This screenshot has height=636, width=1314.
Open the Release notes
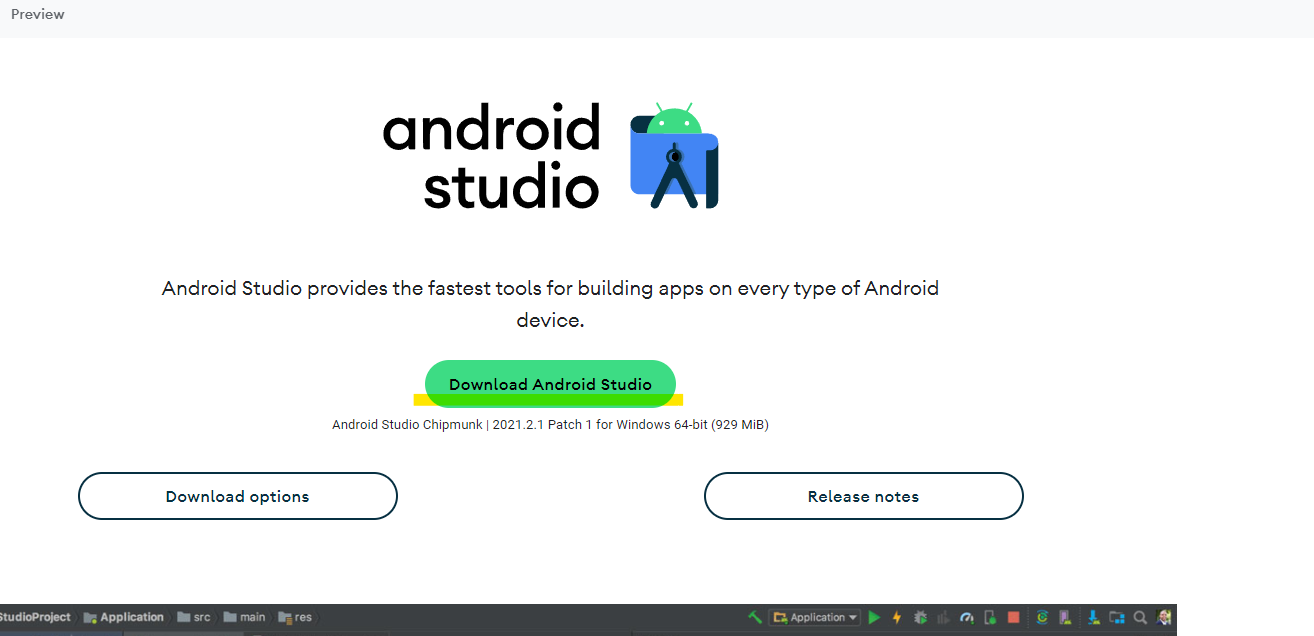(864, 496)
